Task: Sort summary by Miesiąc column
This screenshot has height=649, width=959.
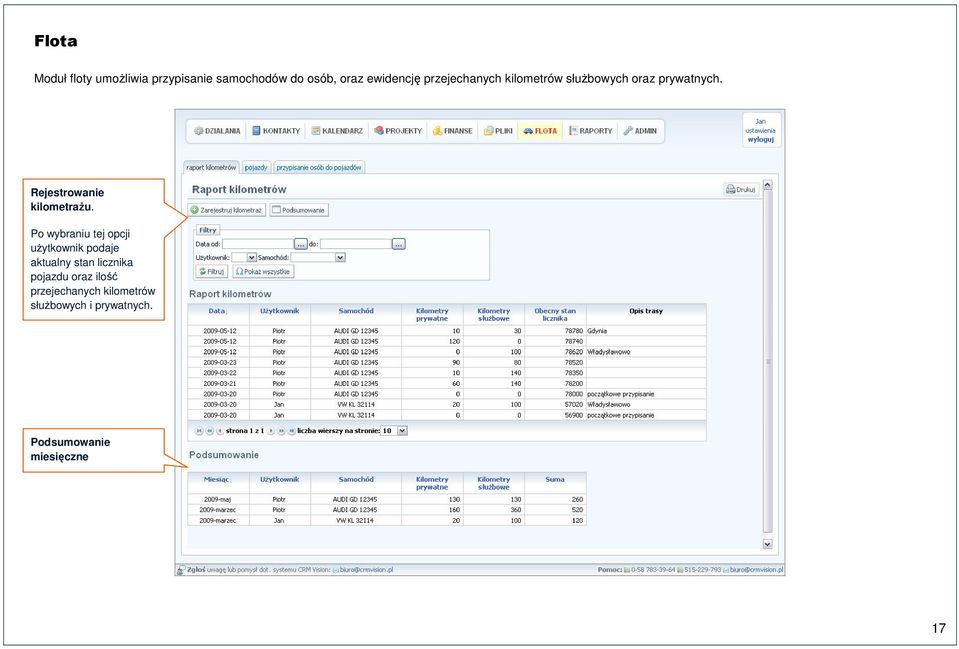Action: (x=218, y=480)
